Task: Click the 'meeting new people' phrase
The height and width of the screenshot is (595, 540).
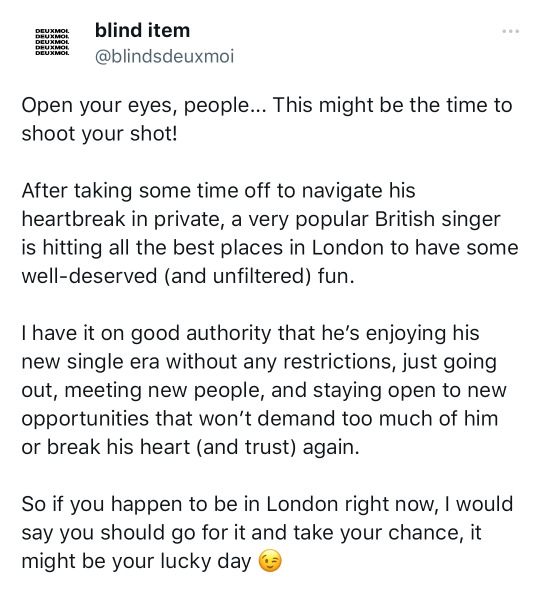Action: [164, 390]
